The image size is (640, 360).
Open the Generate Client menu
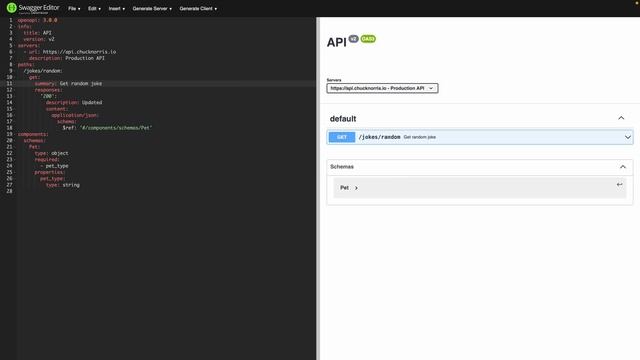198,9
